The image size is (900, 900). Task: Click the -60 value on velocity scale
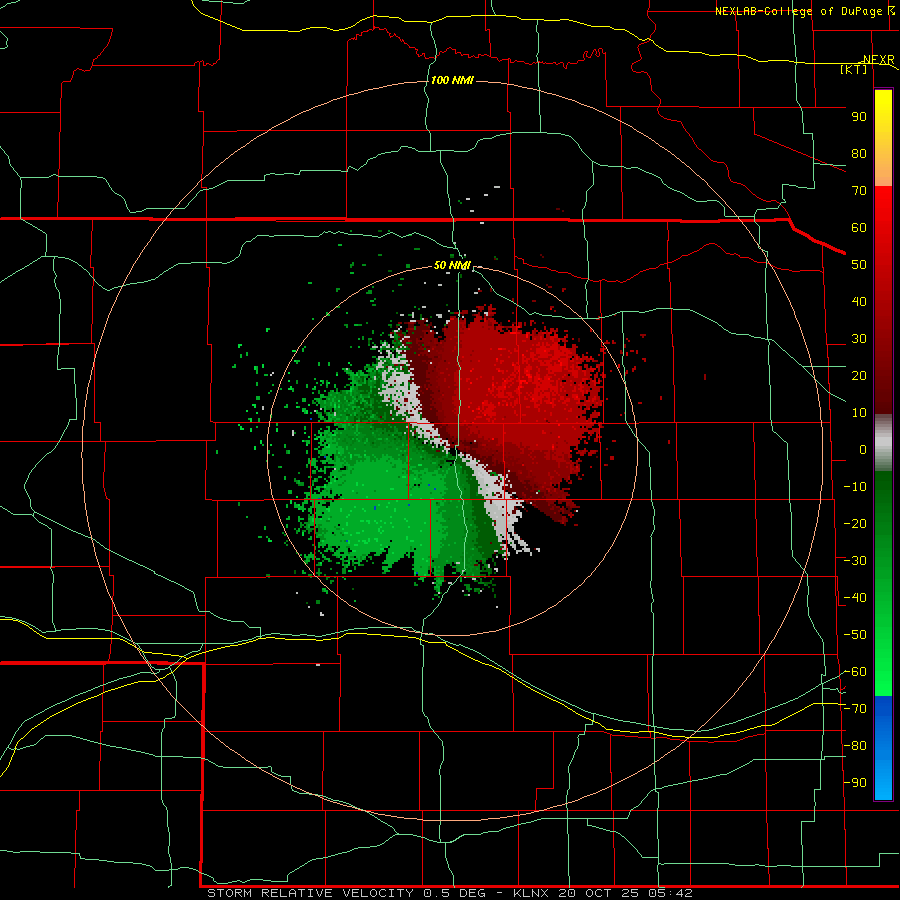click(855, 672)
